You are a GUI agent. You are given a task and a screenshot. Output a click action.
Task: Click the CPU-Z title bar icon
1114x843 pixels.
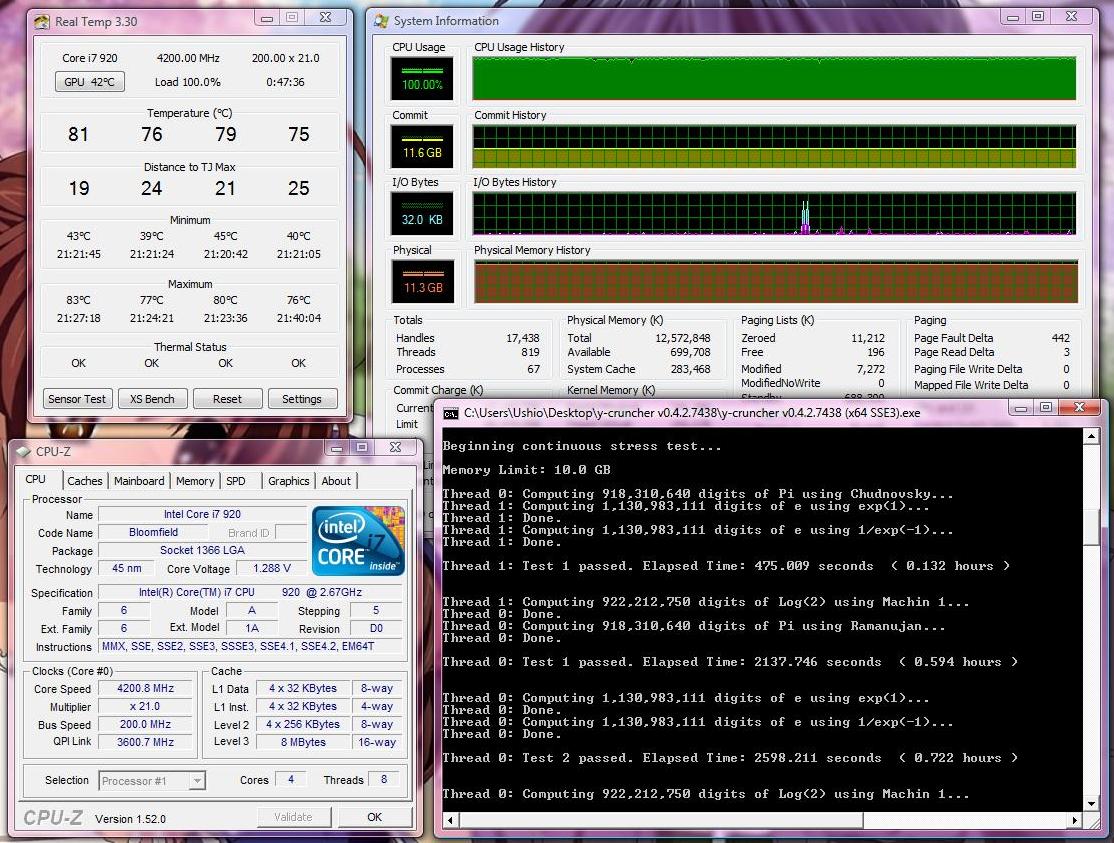pyautogui.click(x=23, y=451)
